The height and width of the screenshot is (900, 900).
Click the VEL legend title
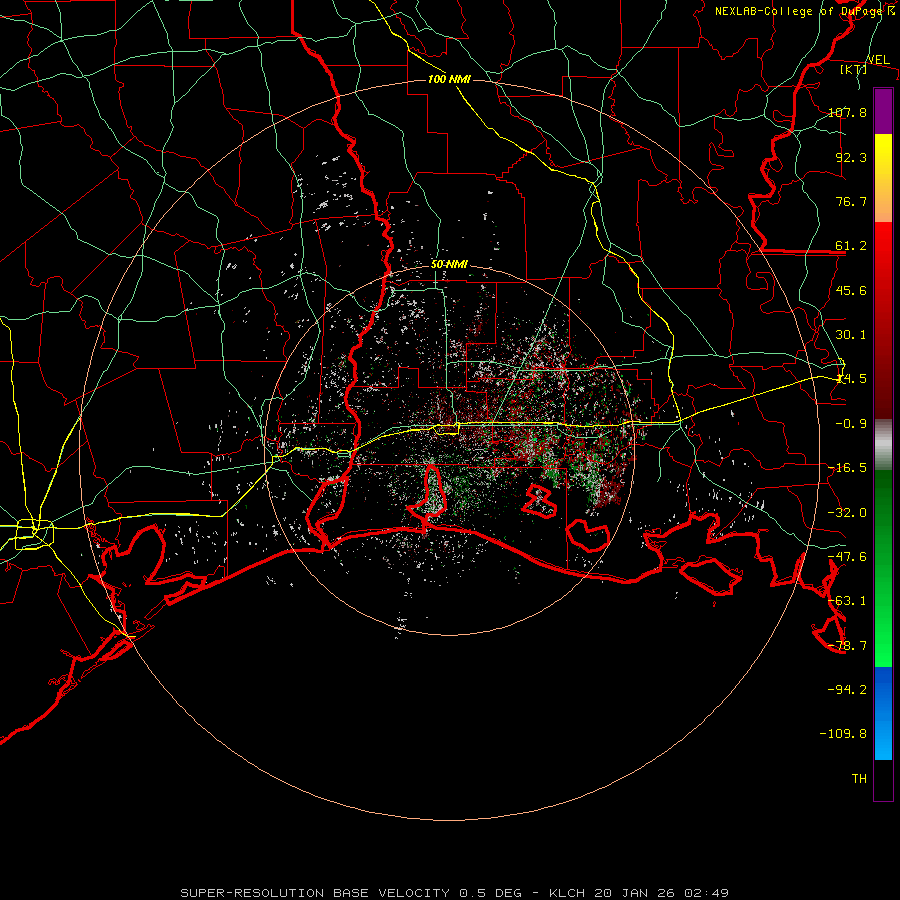tap(878, 60)
